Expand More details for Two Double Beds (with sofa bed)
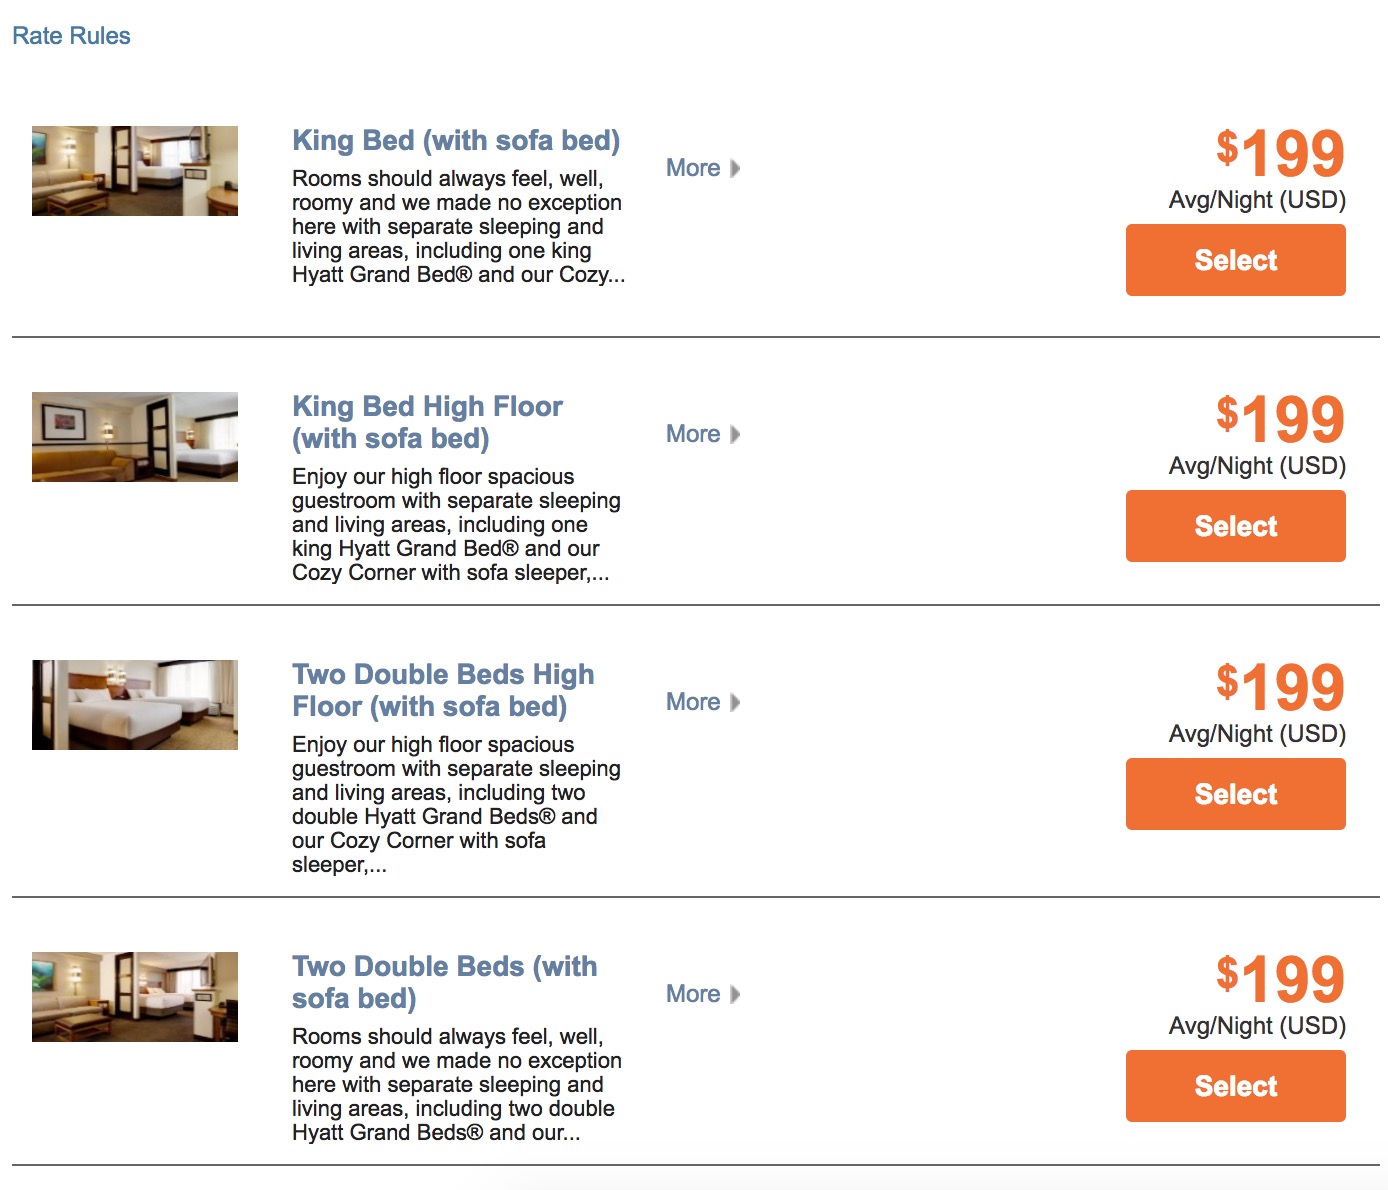Viewport: 1388px width, 1190px height. [x=694, y=994]
